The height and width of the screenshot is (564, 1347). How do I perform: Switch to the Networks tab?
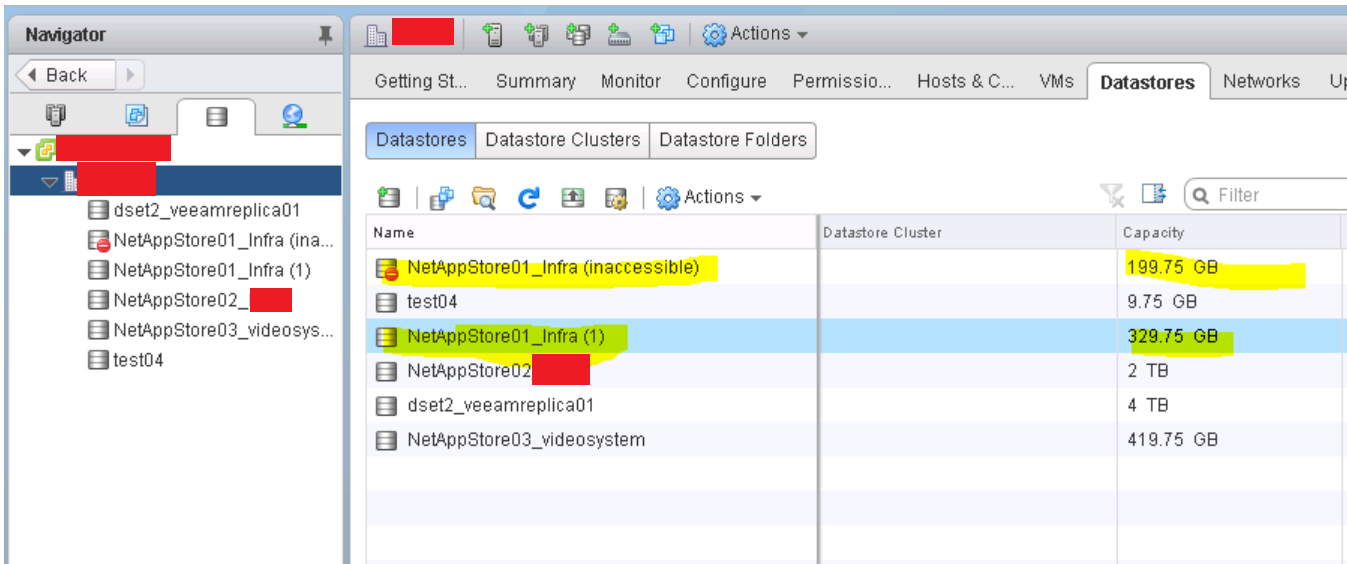click(1262, 82)
